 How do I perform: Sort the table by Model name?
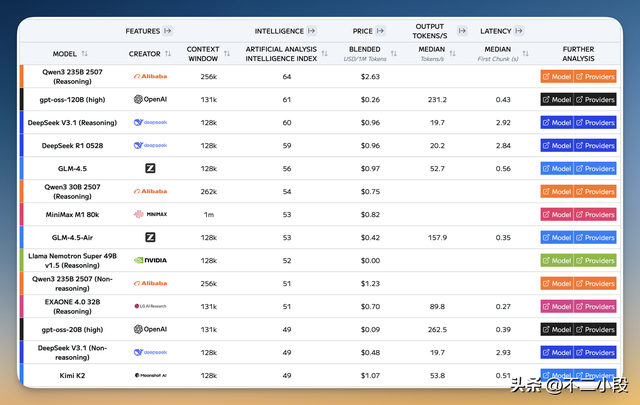pos(84,53)
